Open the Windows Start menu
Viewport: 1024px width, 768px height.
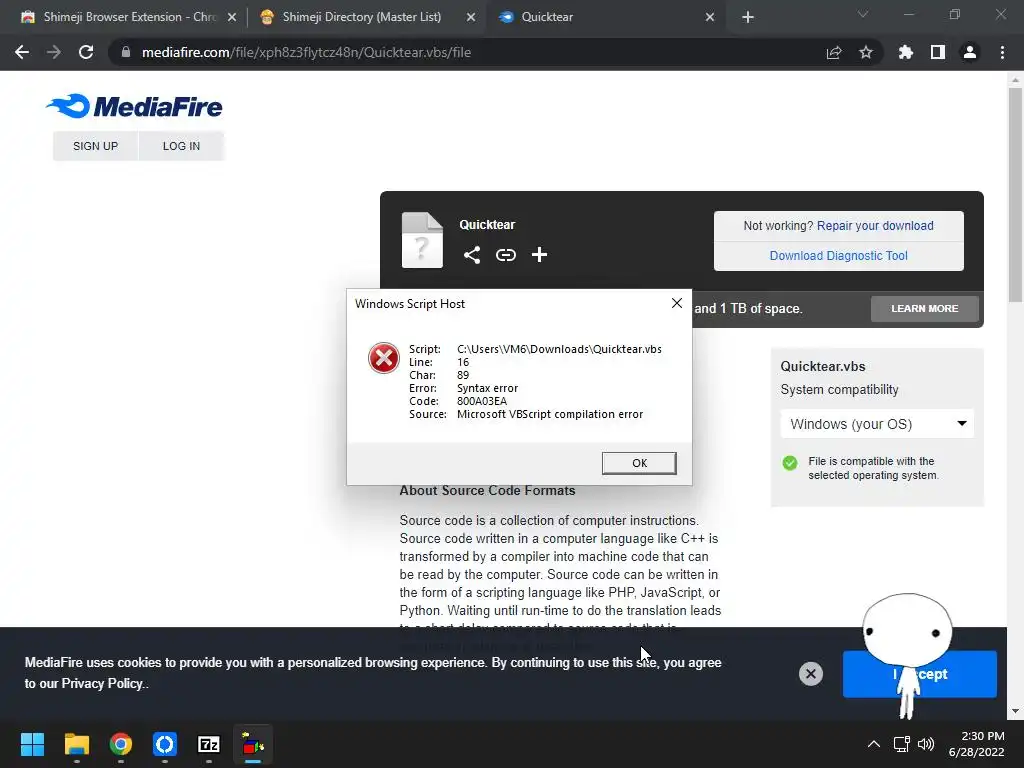(32, 744)
